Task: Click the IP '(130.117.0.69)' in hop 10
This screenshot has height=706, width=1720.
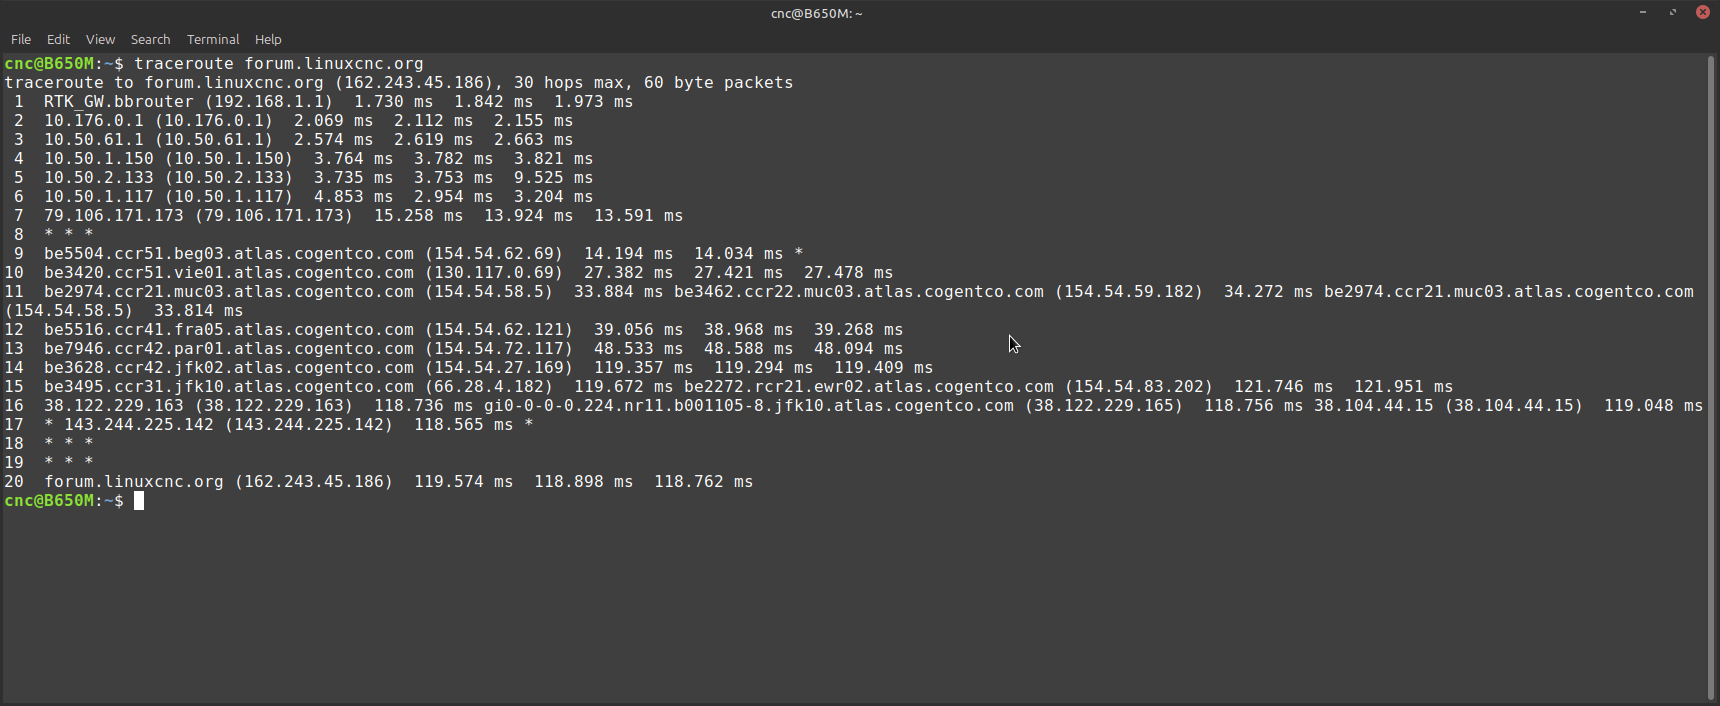Action: tap(494, 272)
